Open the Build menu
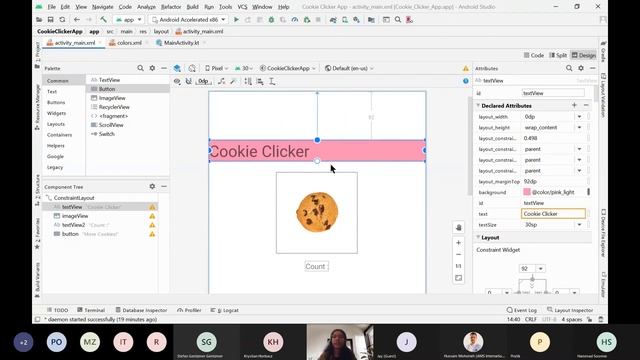 click(192, 7)
